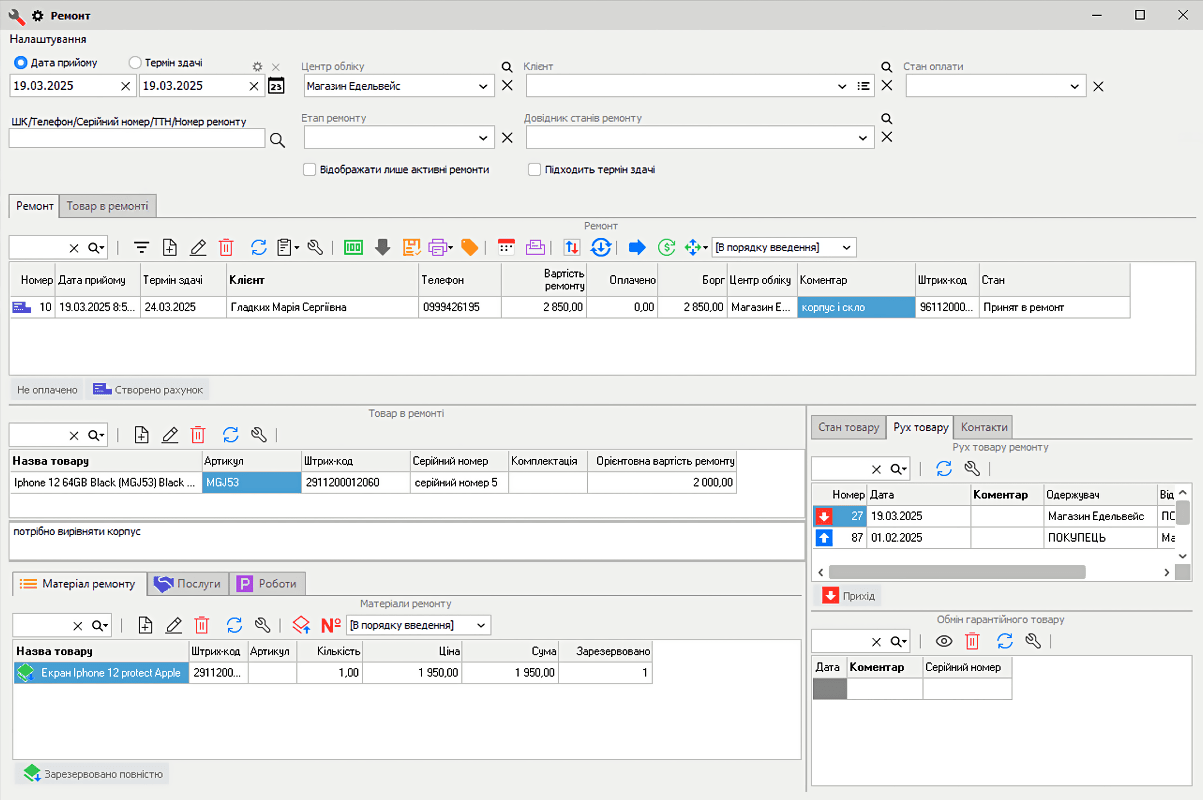Open the Етап ремонту dropdown
Viewport: 1203px width, 800px height.
[x=484, y=138]
